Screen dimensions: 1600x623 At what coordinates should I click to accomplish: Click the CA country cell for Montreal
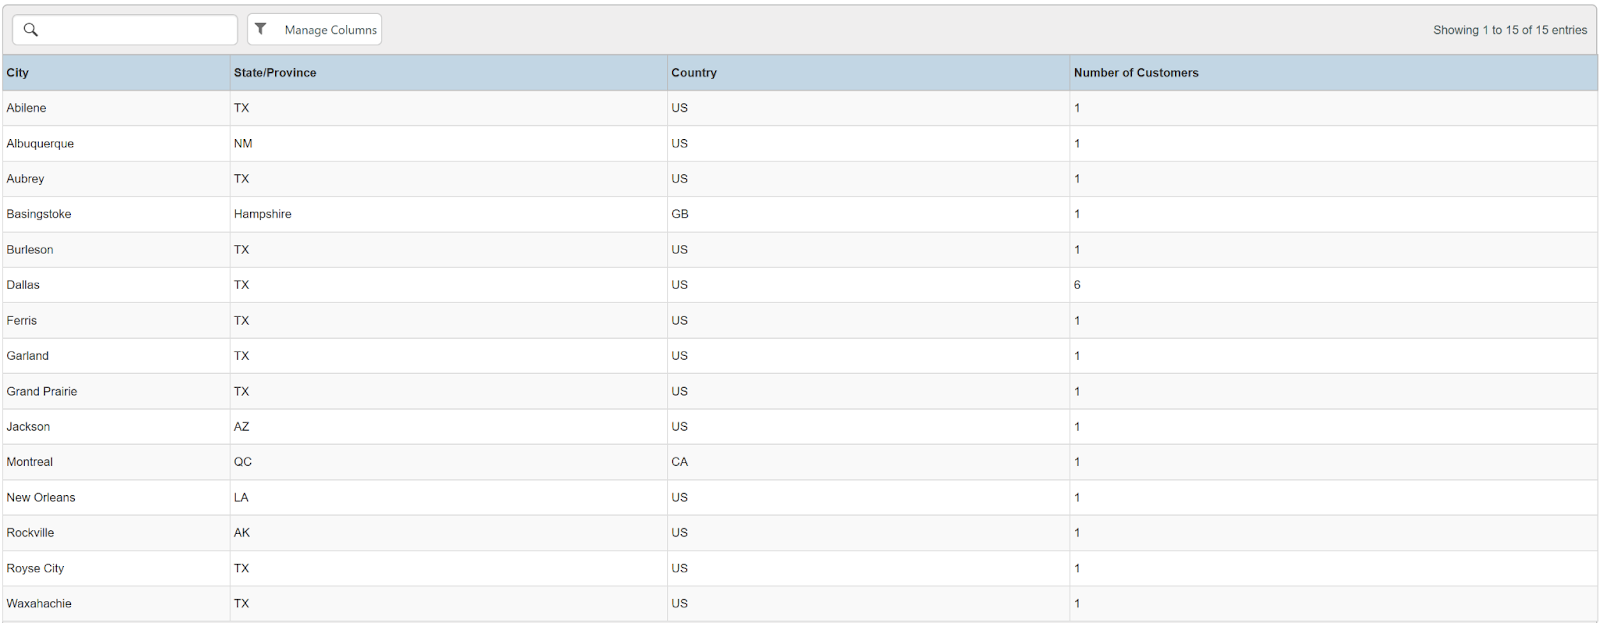click(680, 462)
